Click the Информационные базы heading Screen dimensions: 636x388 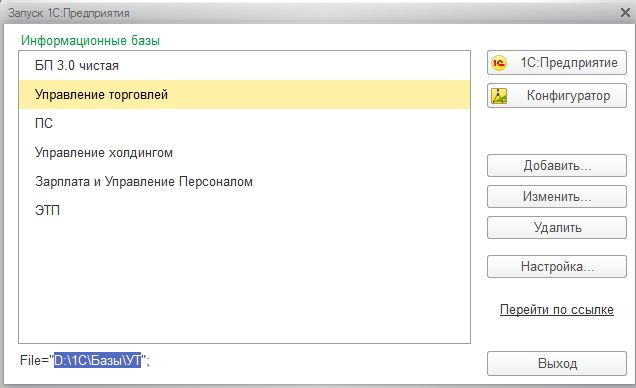click(90, 41)
